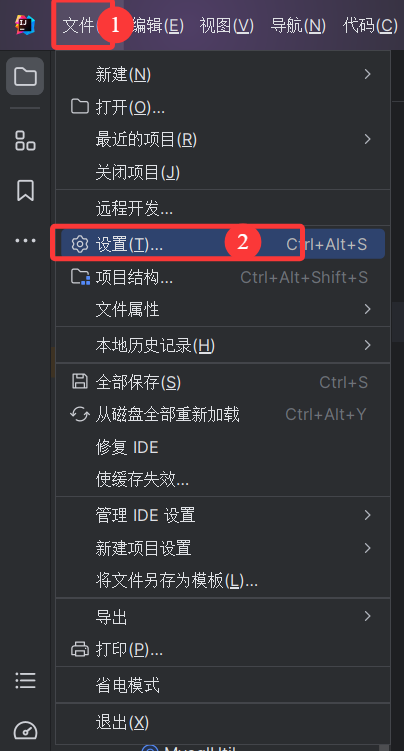Open the 视图(V) menu

[226, 25]
